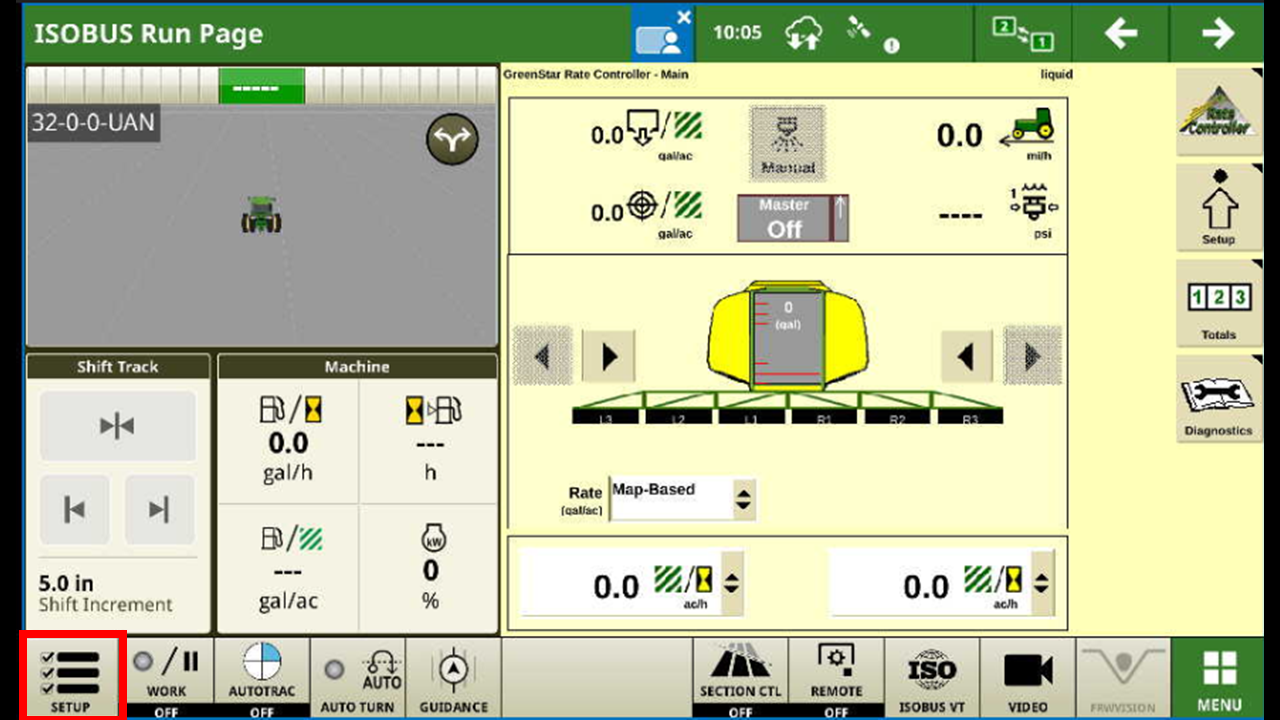
Task: Toggle AutoTrac on or off
Action: coord(262,677)
